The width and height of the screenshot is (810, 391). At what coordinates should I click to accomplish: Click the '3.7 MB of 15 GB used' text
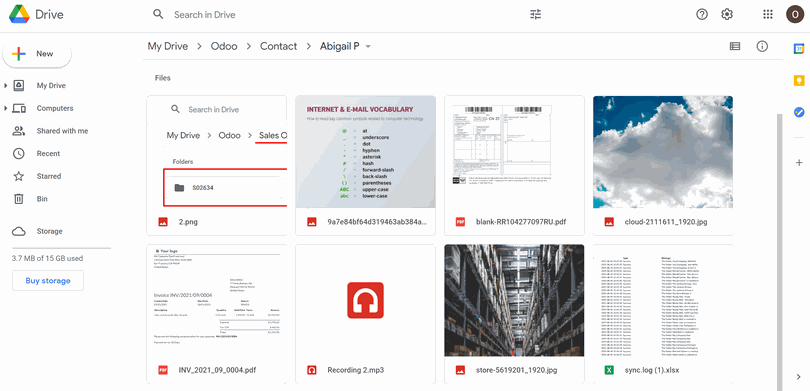point(48,258)
